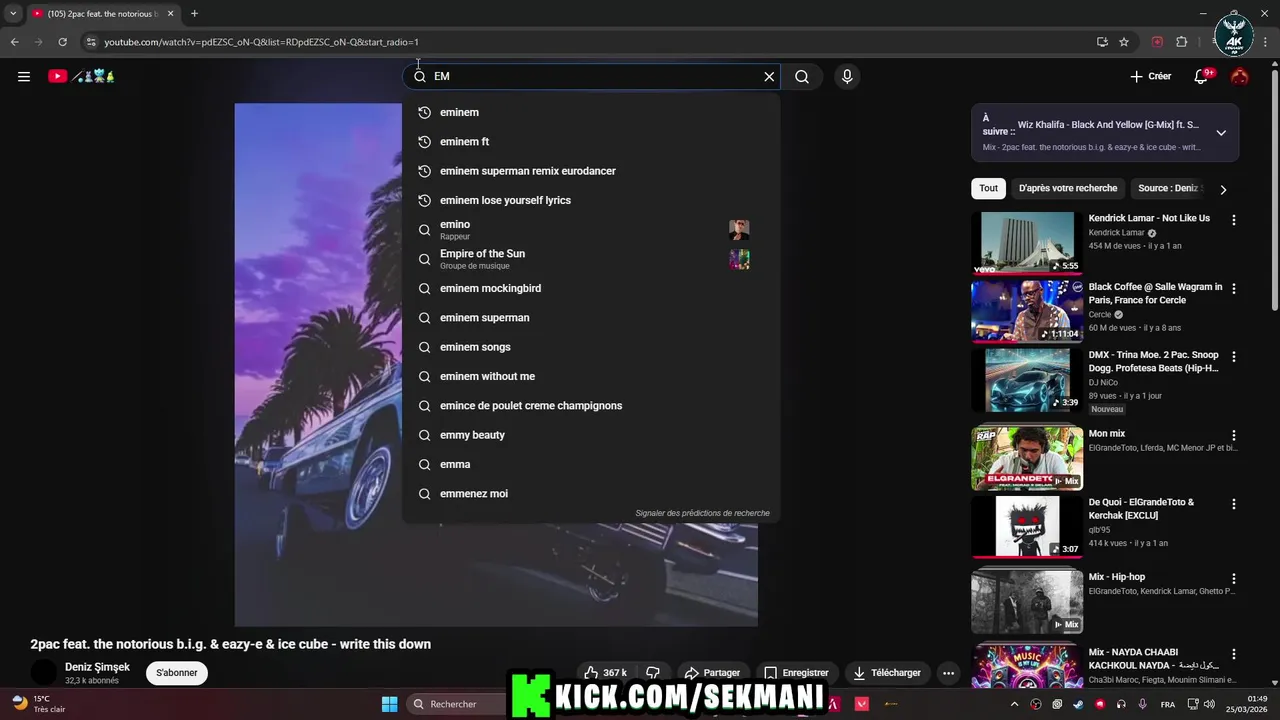Click the taskbar Rechercher search box
The image size is (1280, 720).
pyautogui.click(x=456, y=704)
